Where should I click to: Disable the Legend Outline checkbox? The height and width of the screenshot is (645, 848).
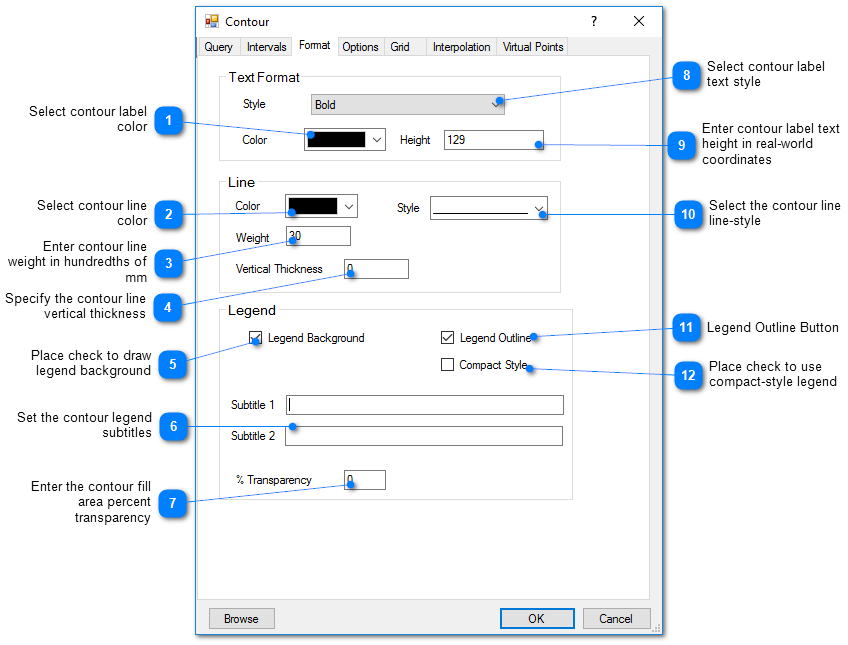coord(447,338)
